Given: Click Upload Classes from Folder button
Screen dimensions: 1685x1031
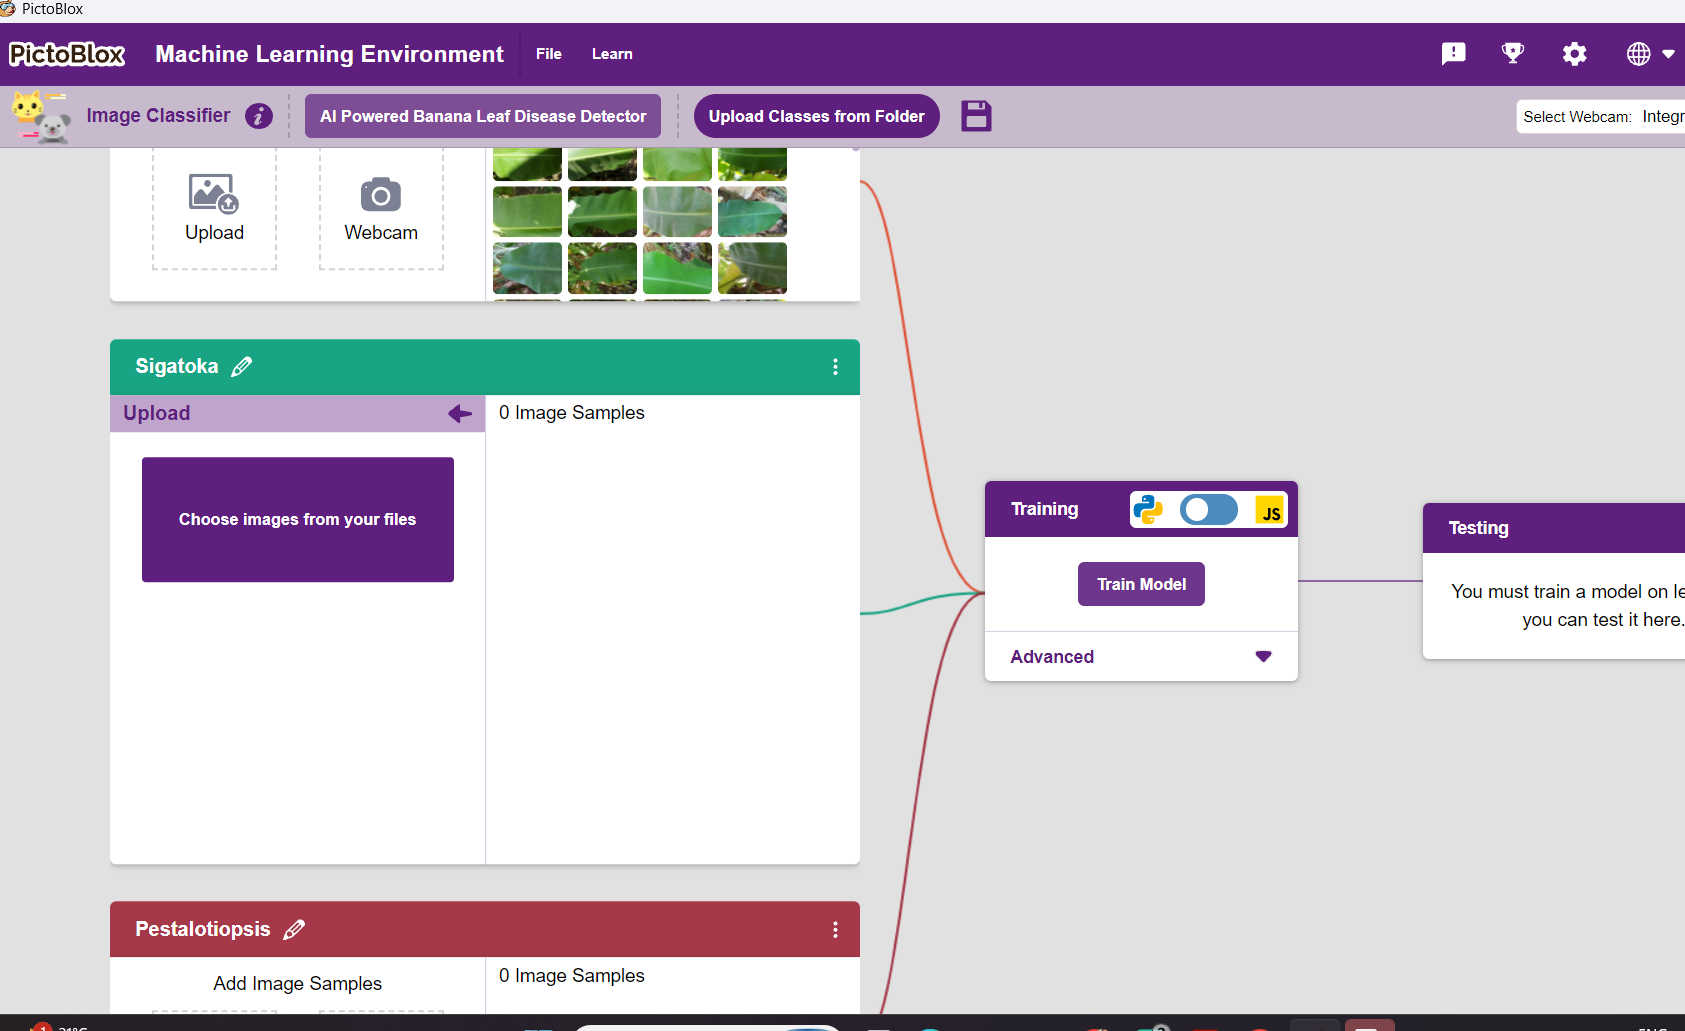Looking at the screenshot, I should pos(817,116).
